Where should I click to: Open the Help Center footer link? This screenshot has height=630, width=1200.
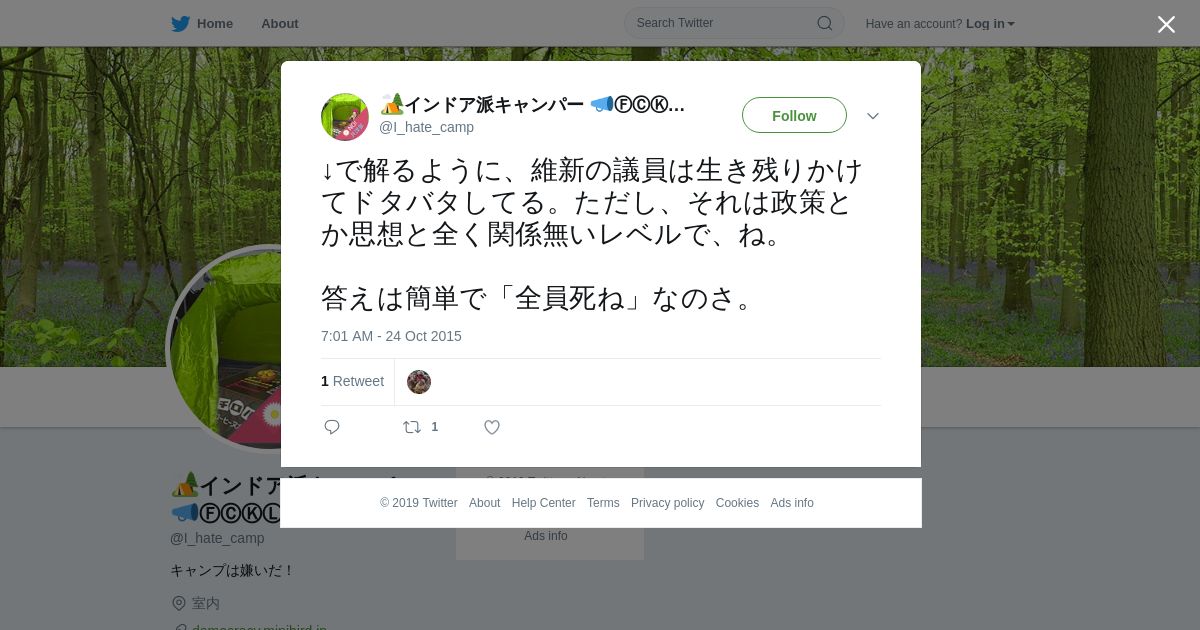pos(543,503)
